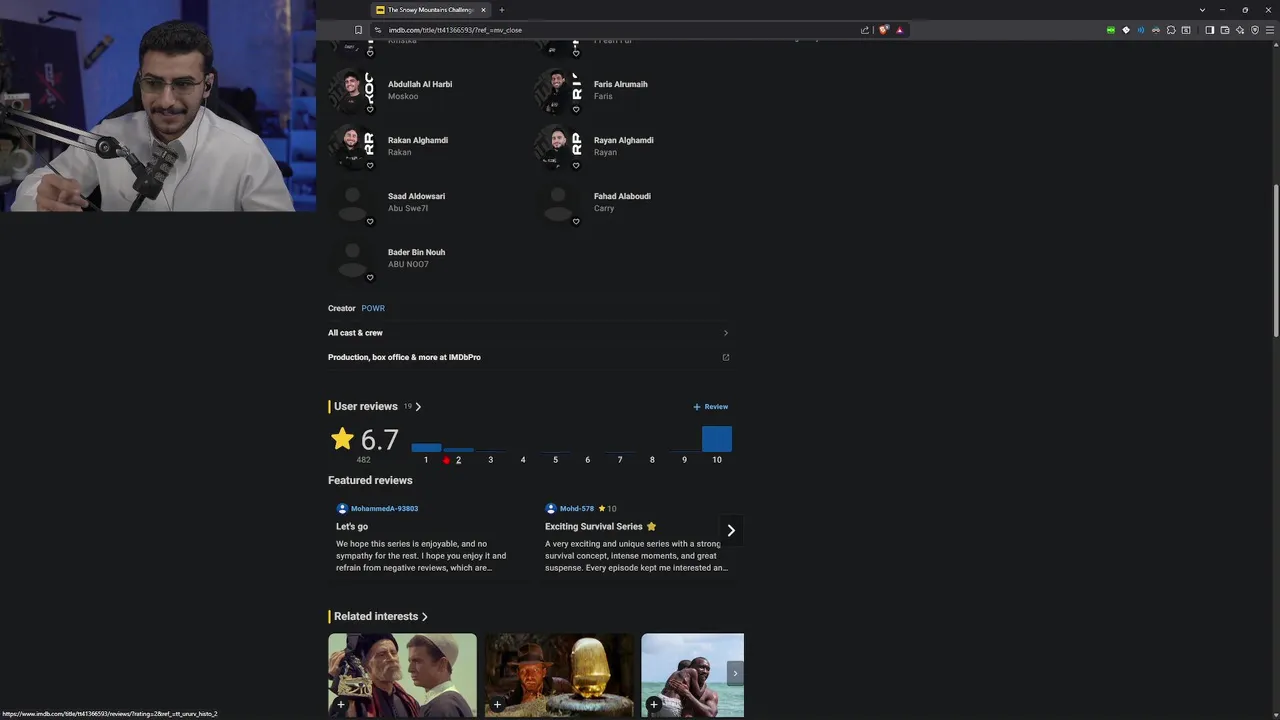Open Rayan Alghamdi's profile photo
The height and width of the screenshot is (720, 1280).
558,146
